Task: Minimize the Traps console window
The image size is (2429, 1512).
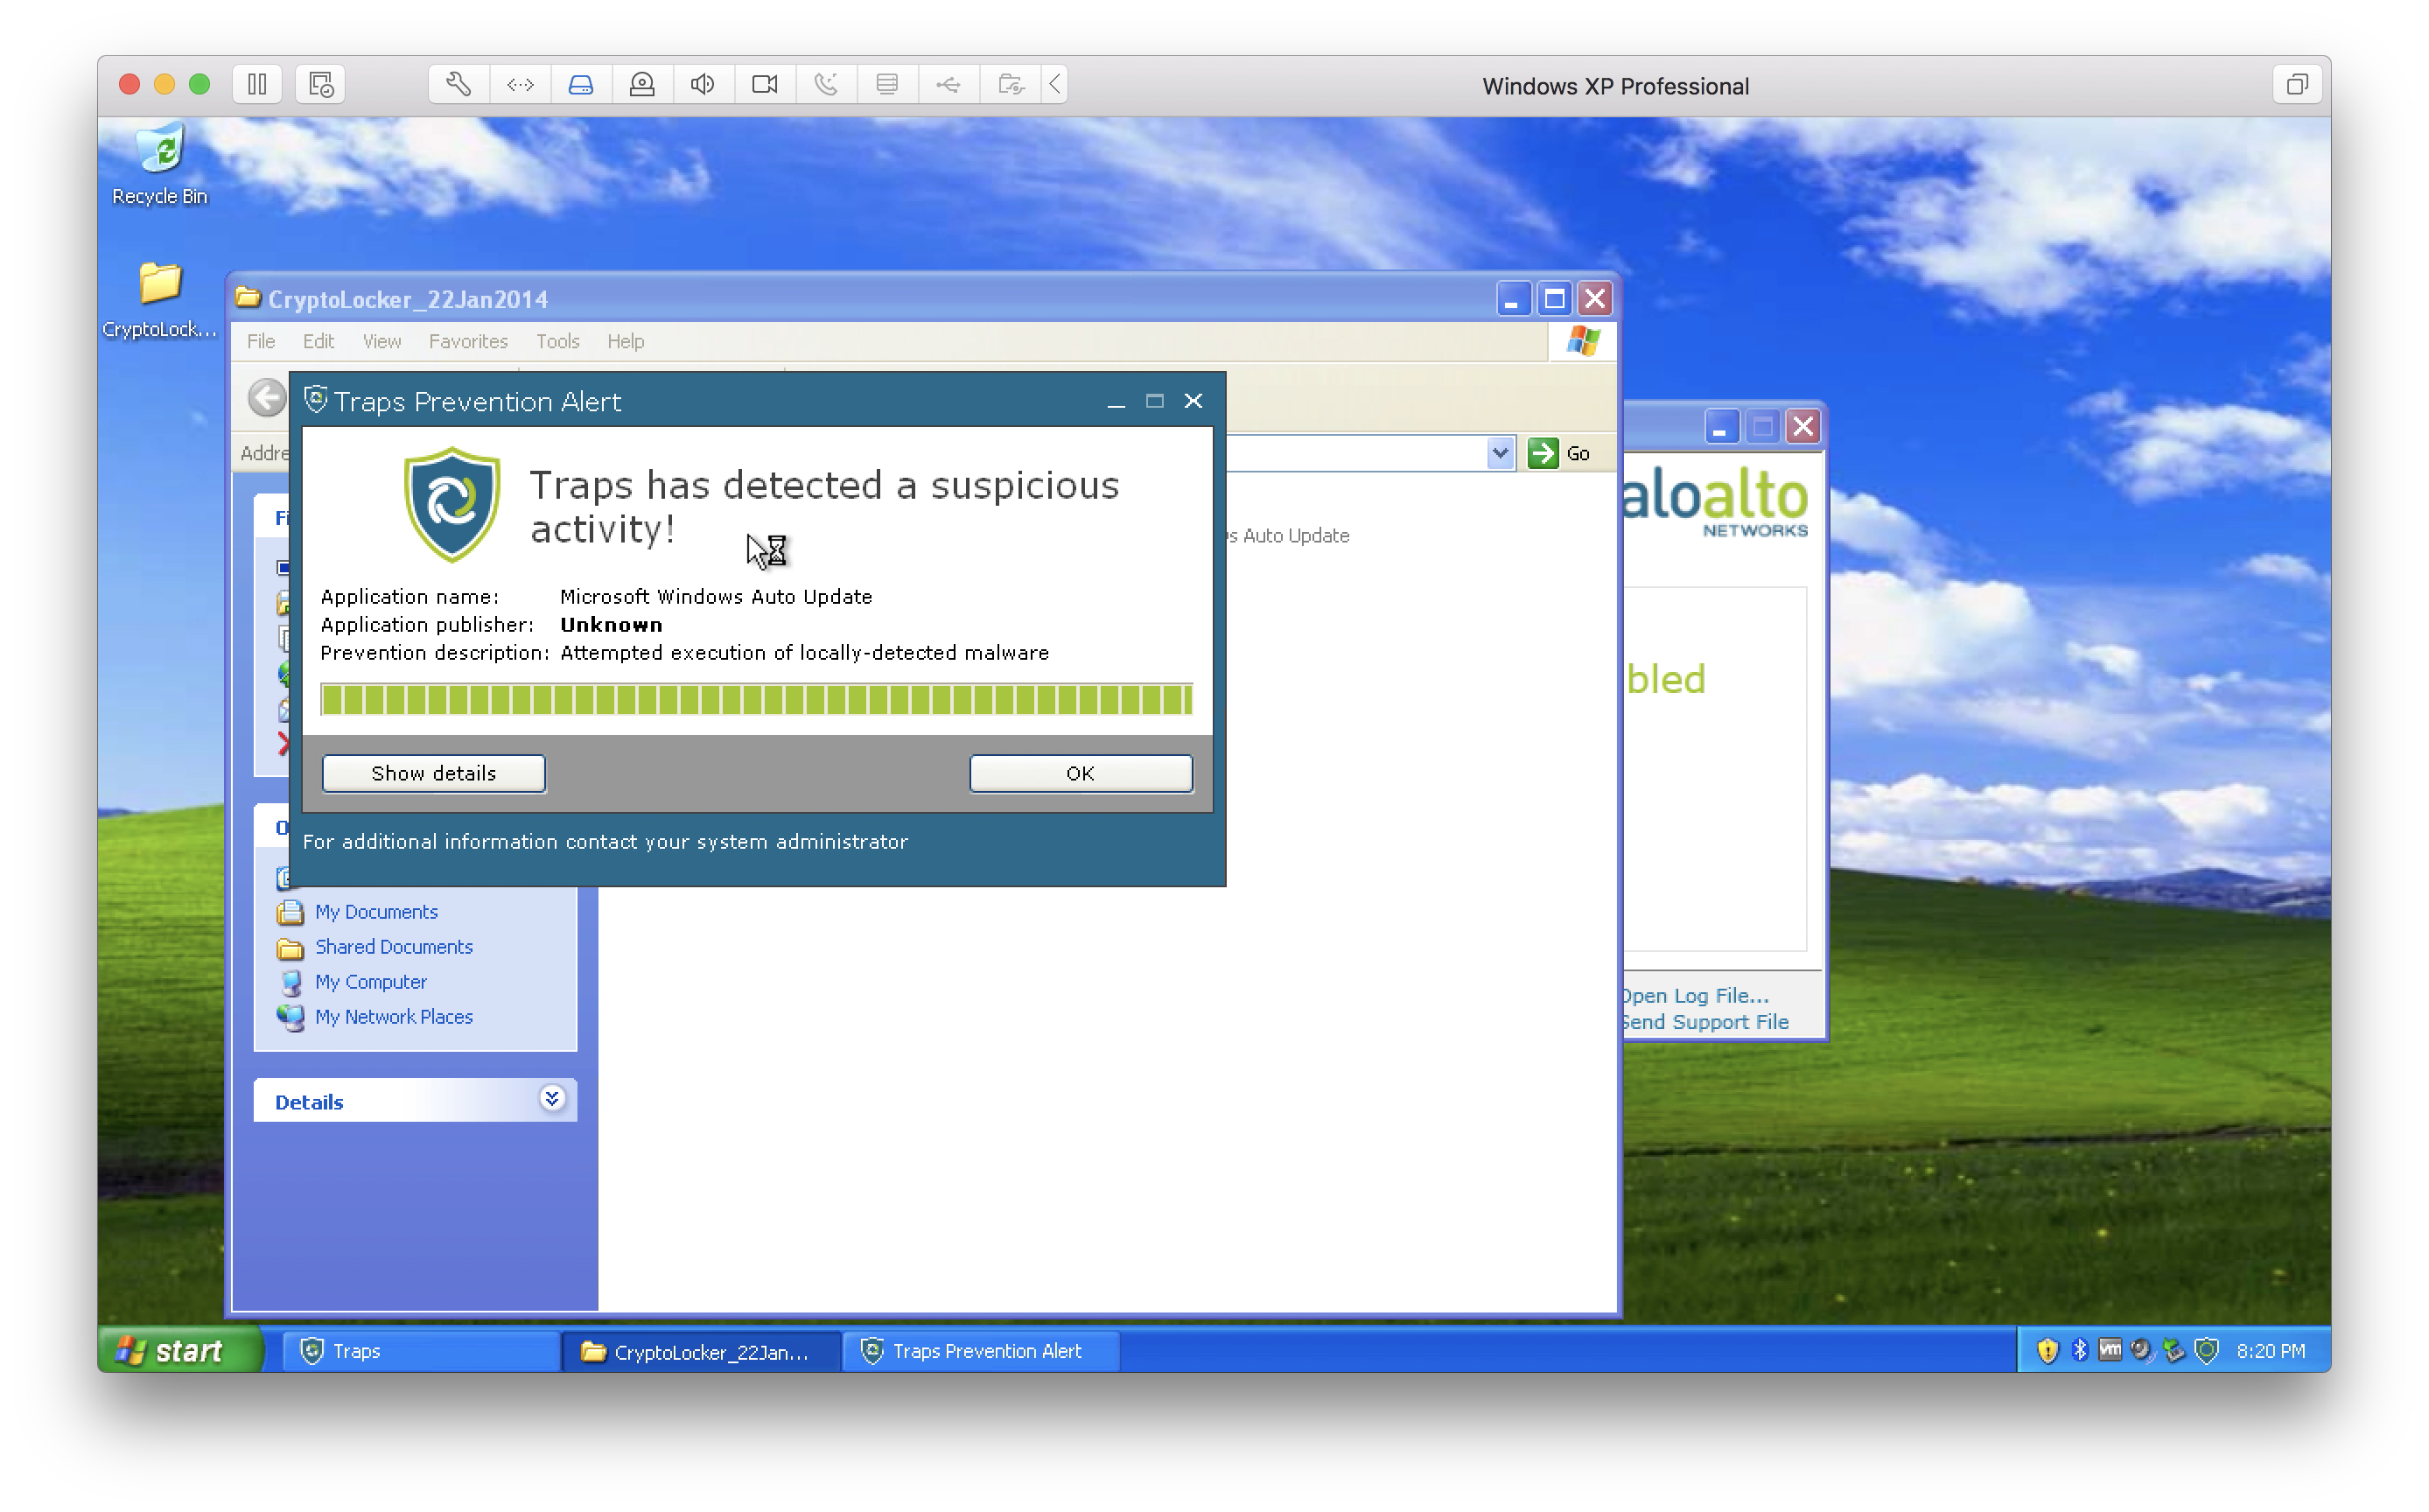Action: pos(1721,427)
